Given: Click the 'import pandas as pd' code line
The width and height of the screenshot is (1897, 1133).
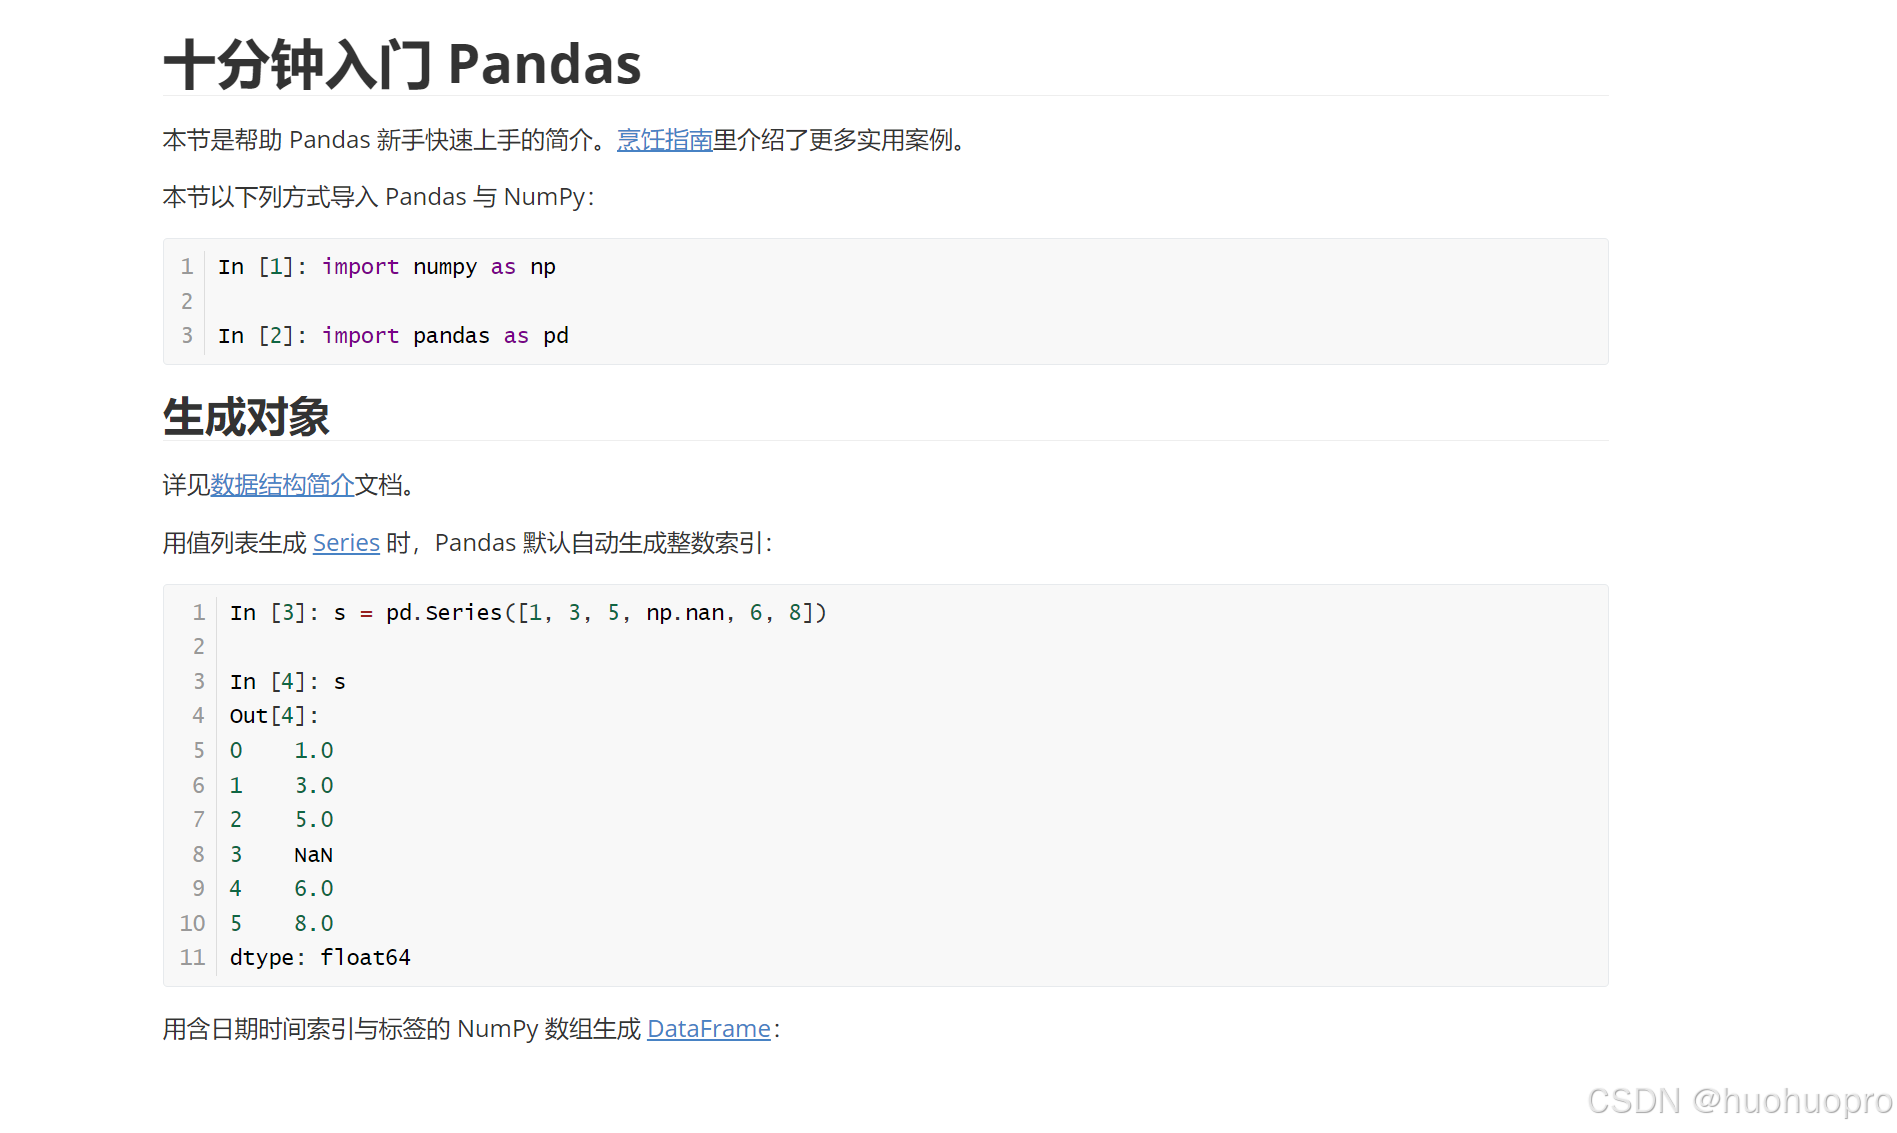Looking at the screenshot, I should pos(393,336).
